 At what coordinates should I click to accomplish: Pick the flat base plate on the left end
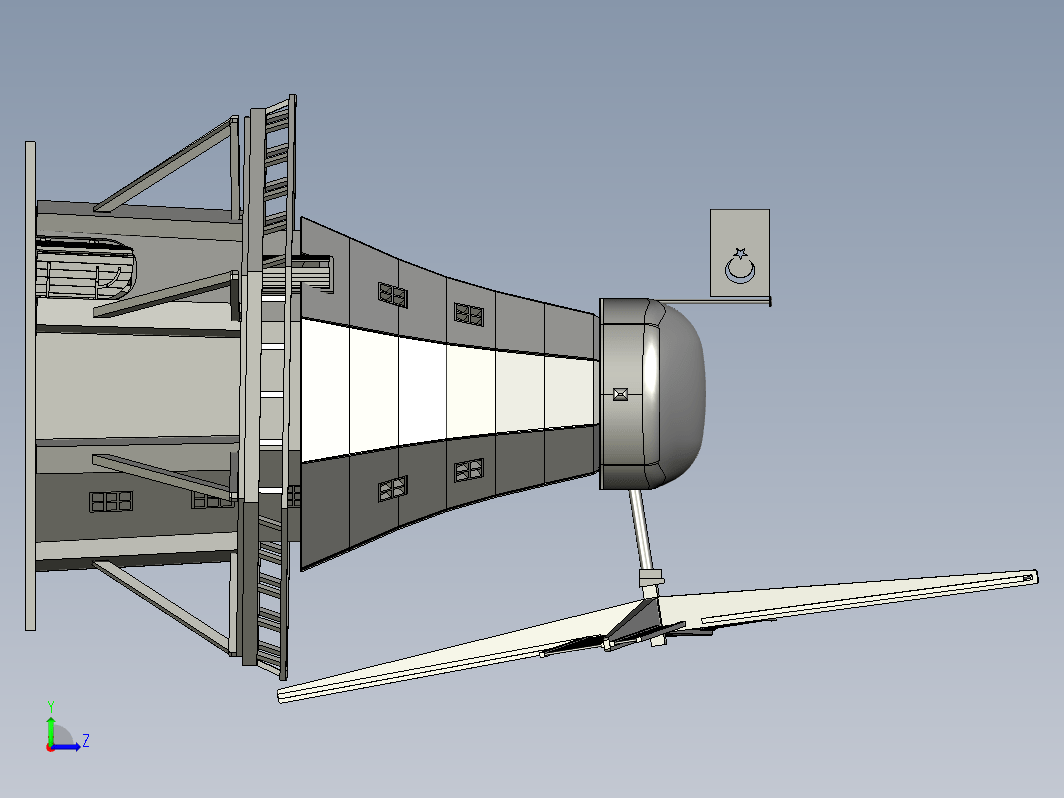(31, 386)
